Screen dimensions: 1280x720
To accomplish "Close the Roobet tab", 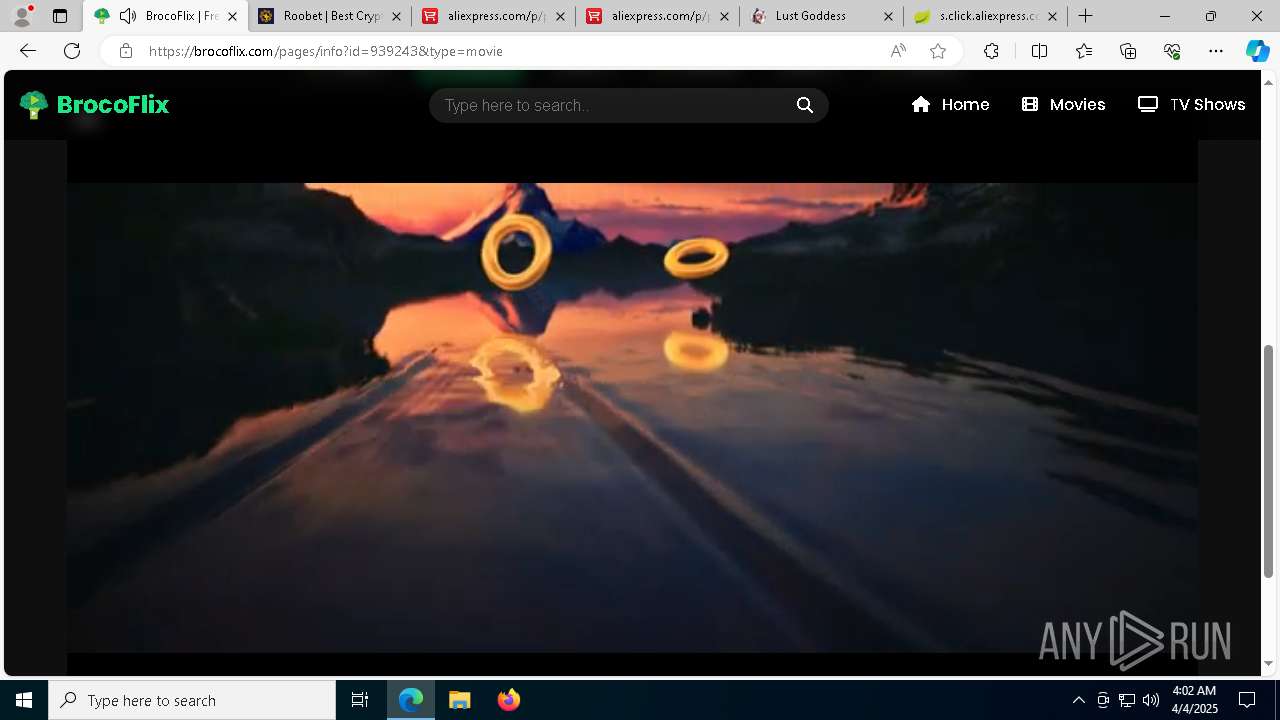I will 396,16.
